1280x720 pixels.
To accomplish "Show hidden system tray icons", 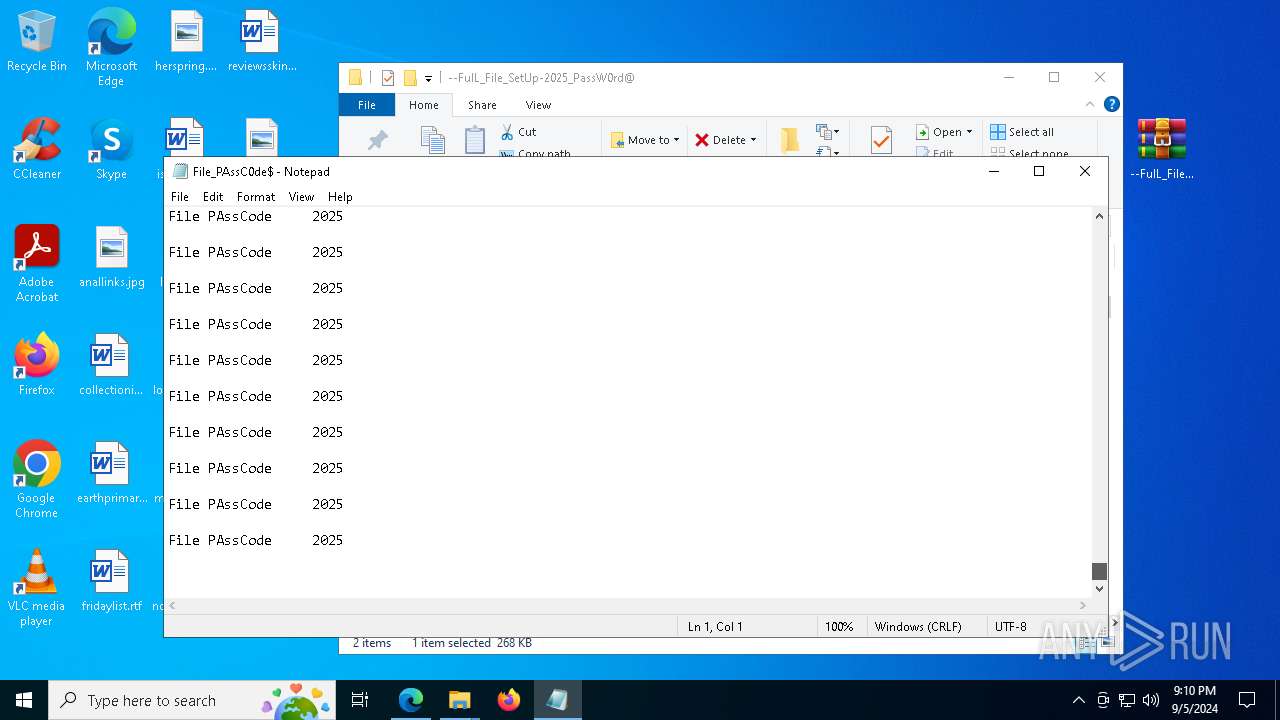I will (x=1078, y=700).
